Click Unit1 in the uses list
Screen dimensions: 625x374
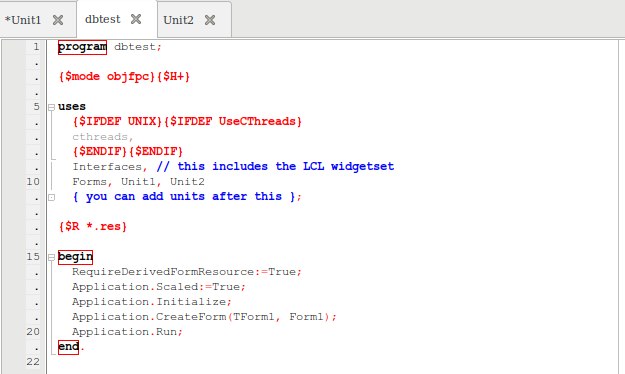coord(138,182)
